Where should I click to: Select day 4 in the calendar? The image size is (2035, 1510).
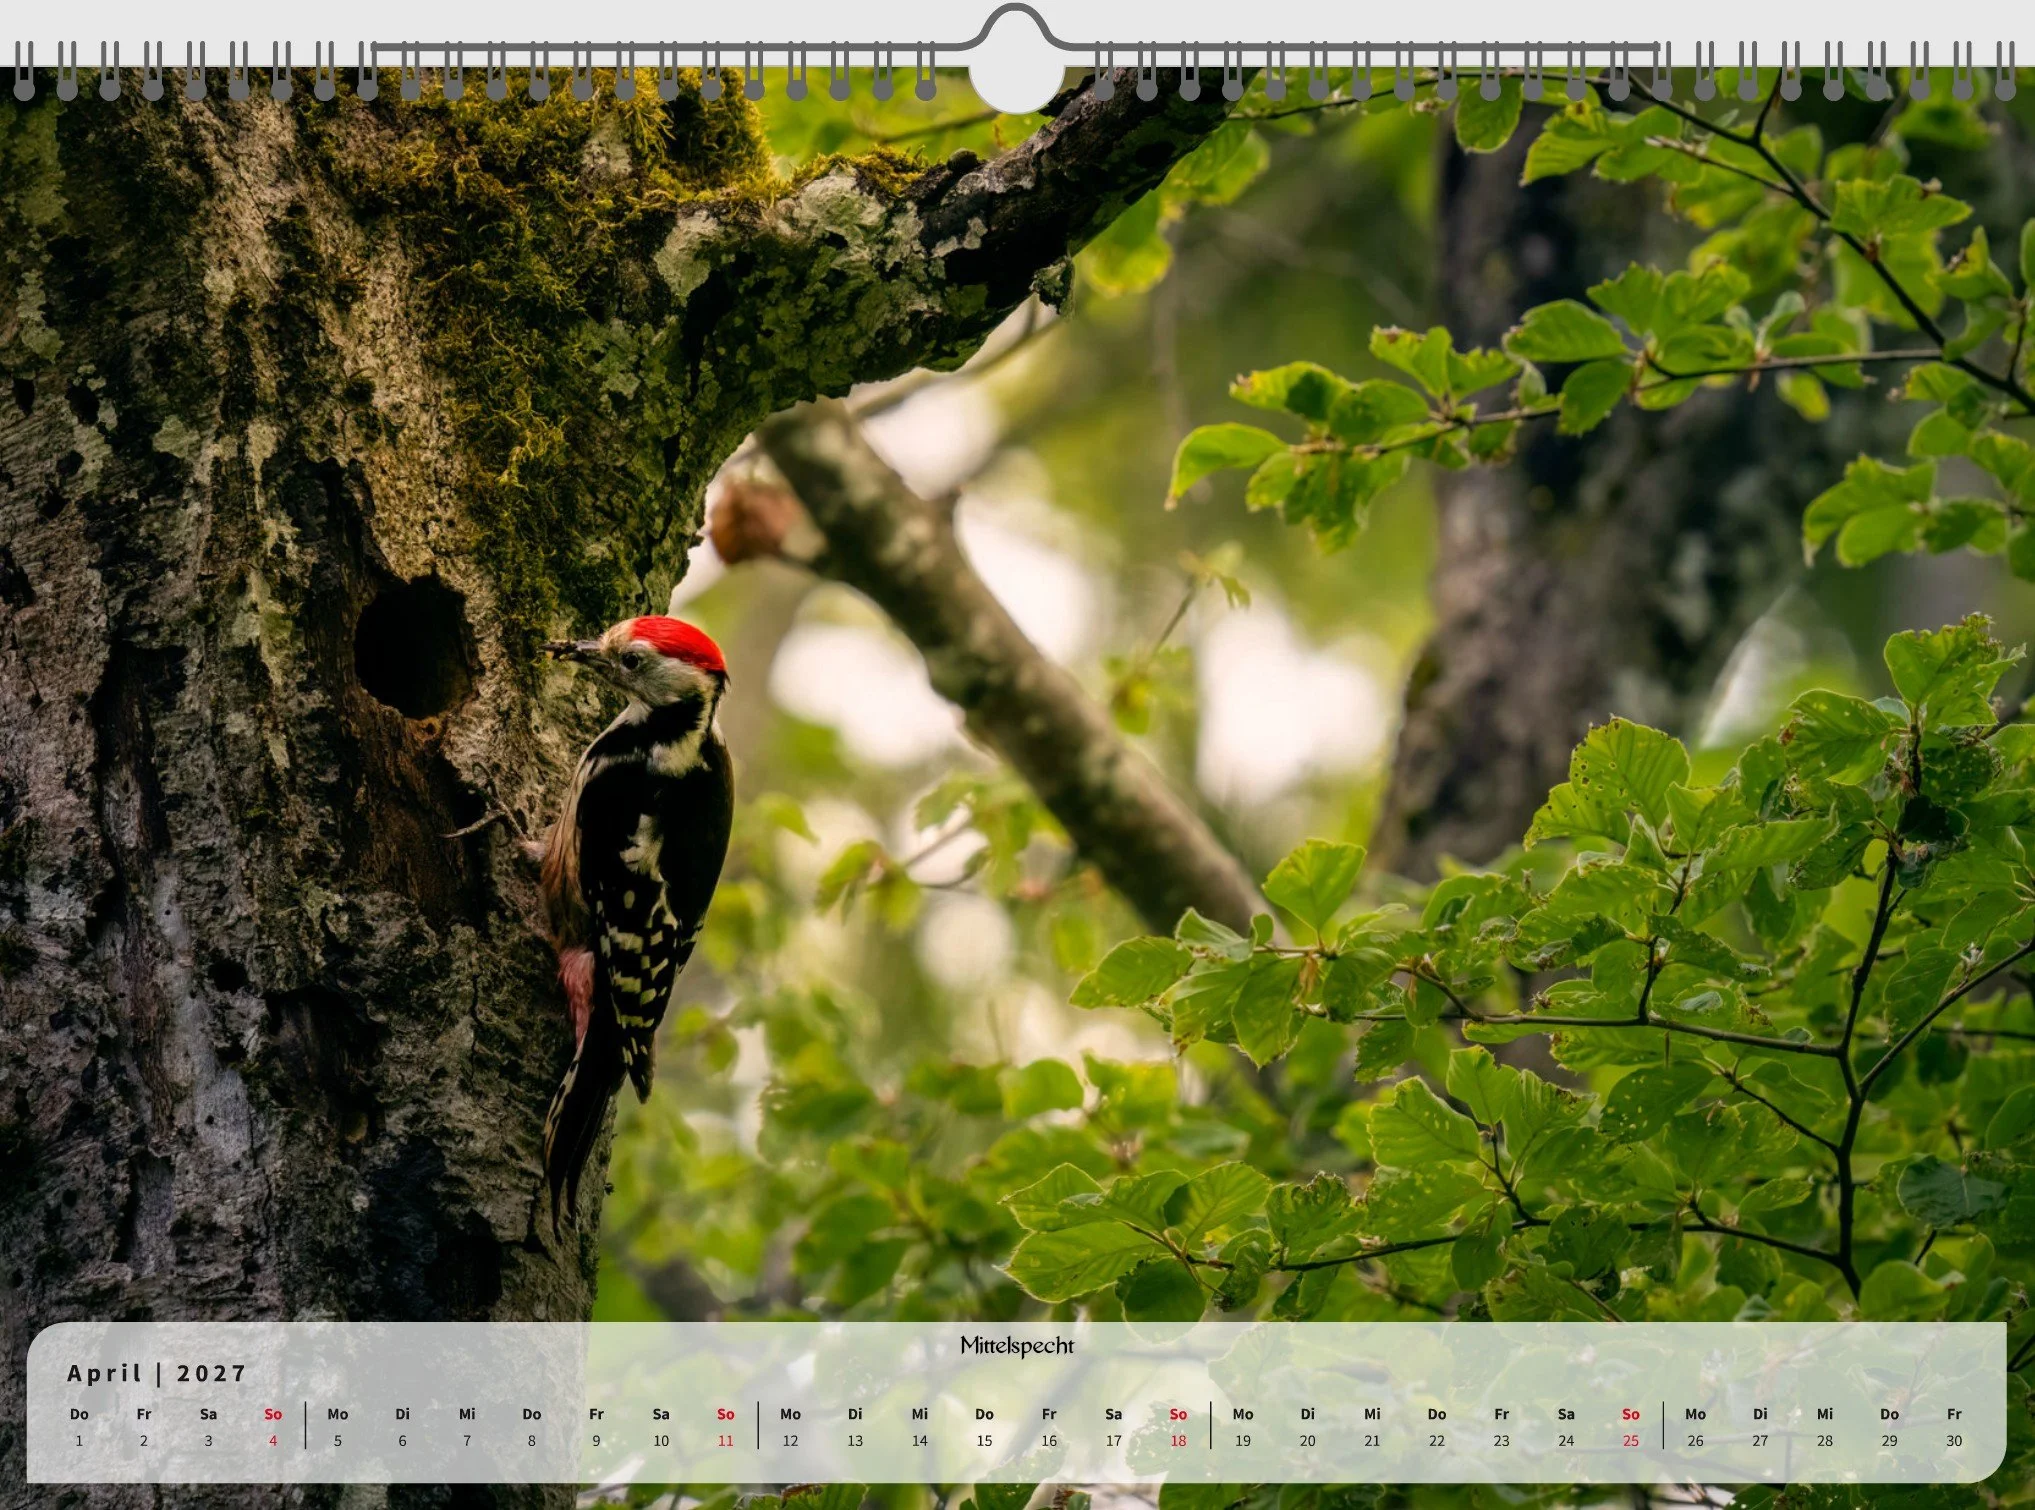(x=273, y=1441)
